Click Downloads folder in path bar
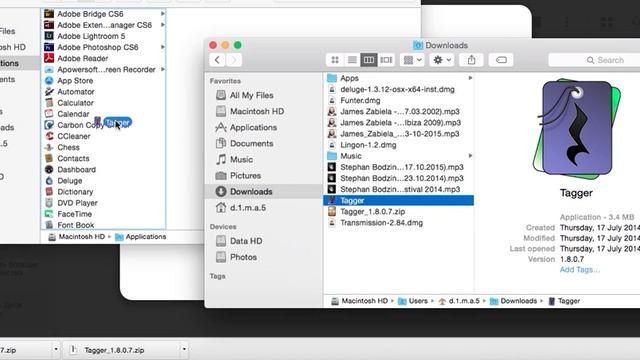This screenshot has height=360, width=640. [x=513, y=301]
